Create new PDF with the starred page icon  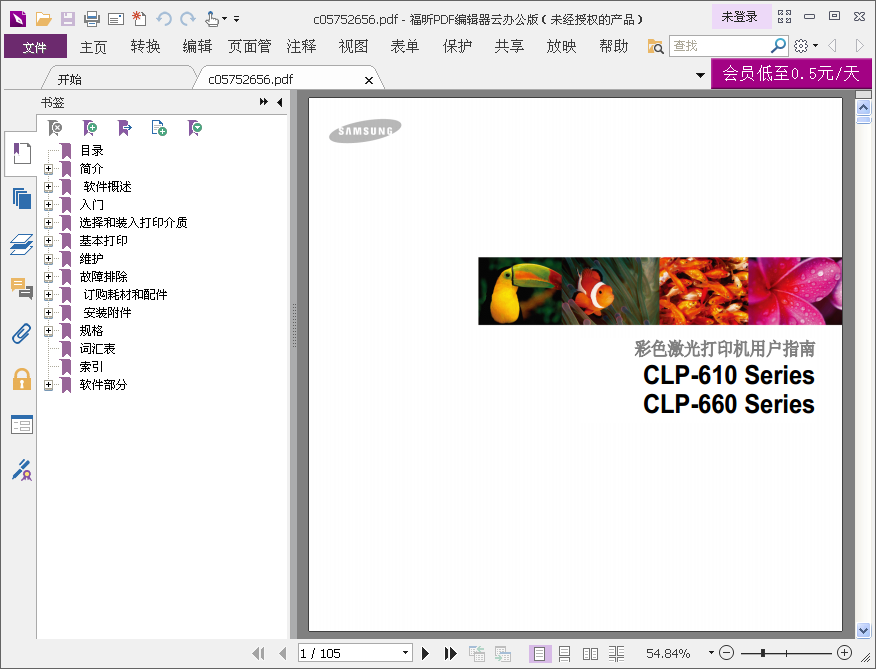pyautogui.click(x=139, y=19)
